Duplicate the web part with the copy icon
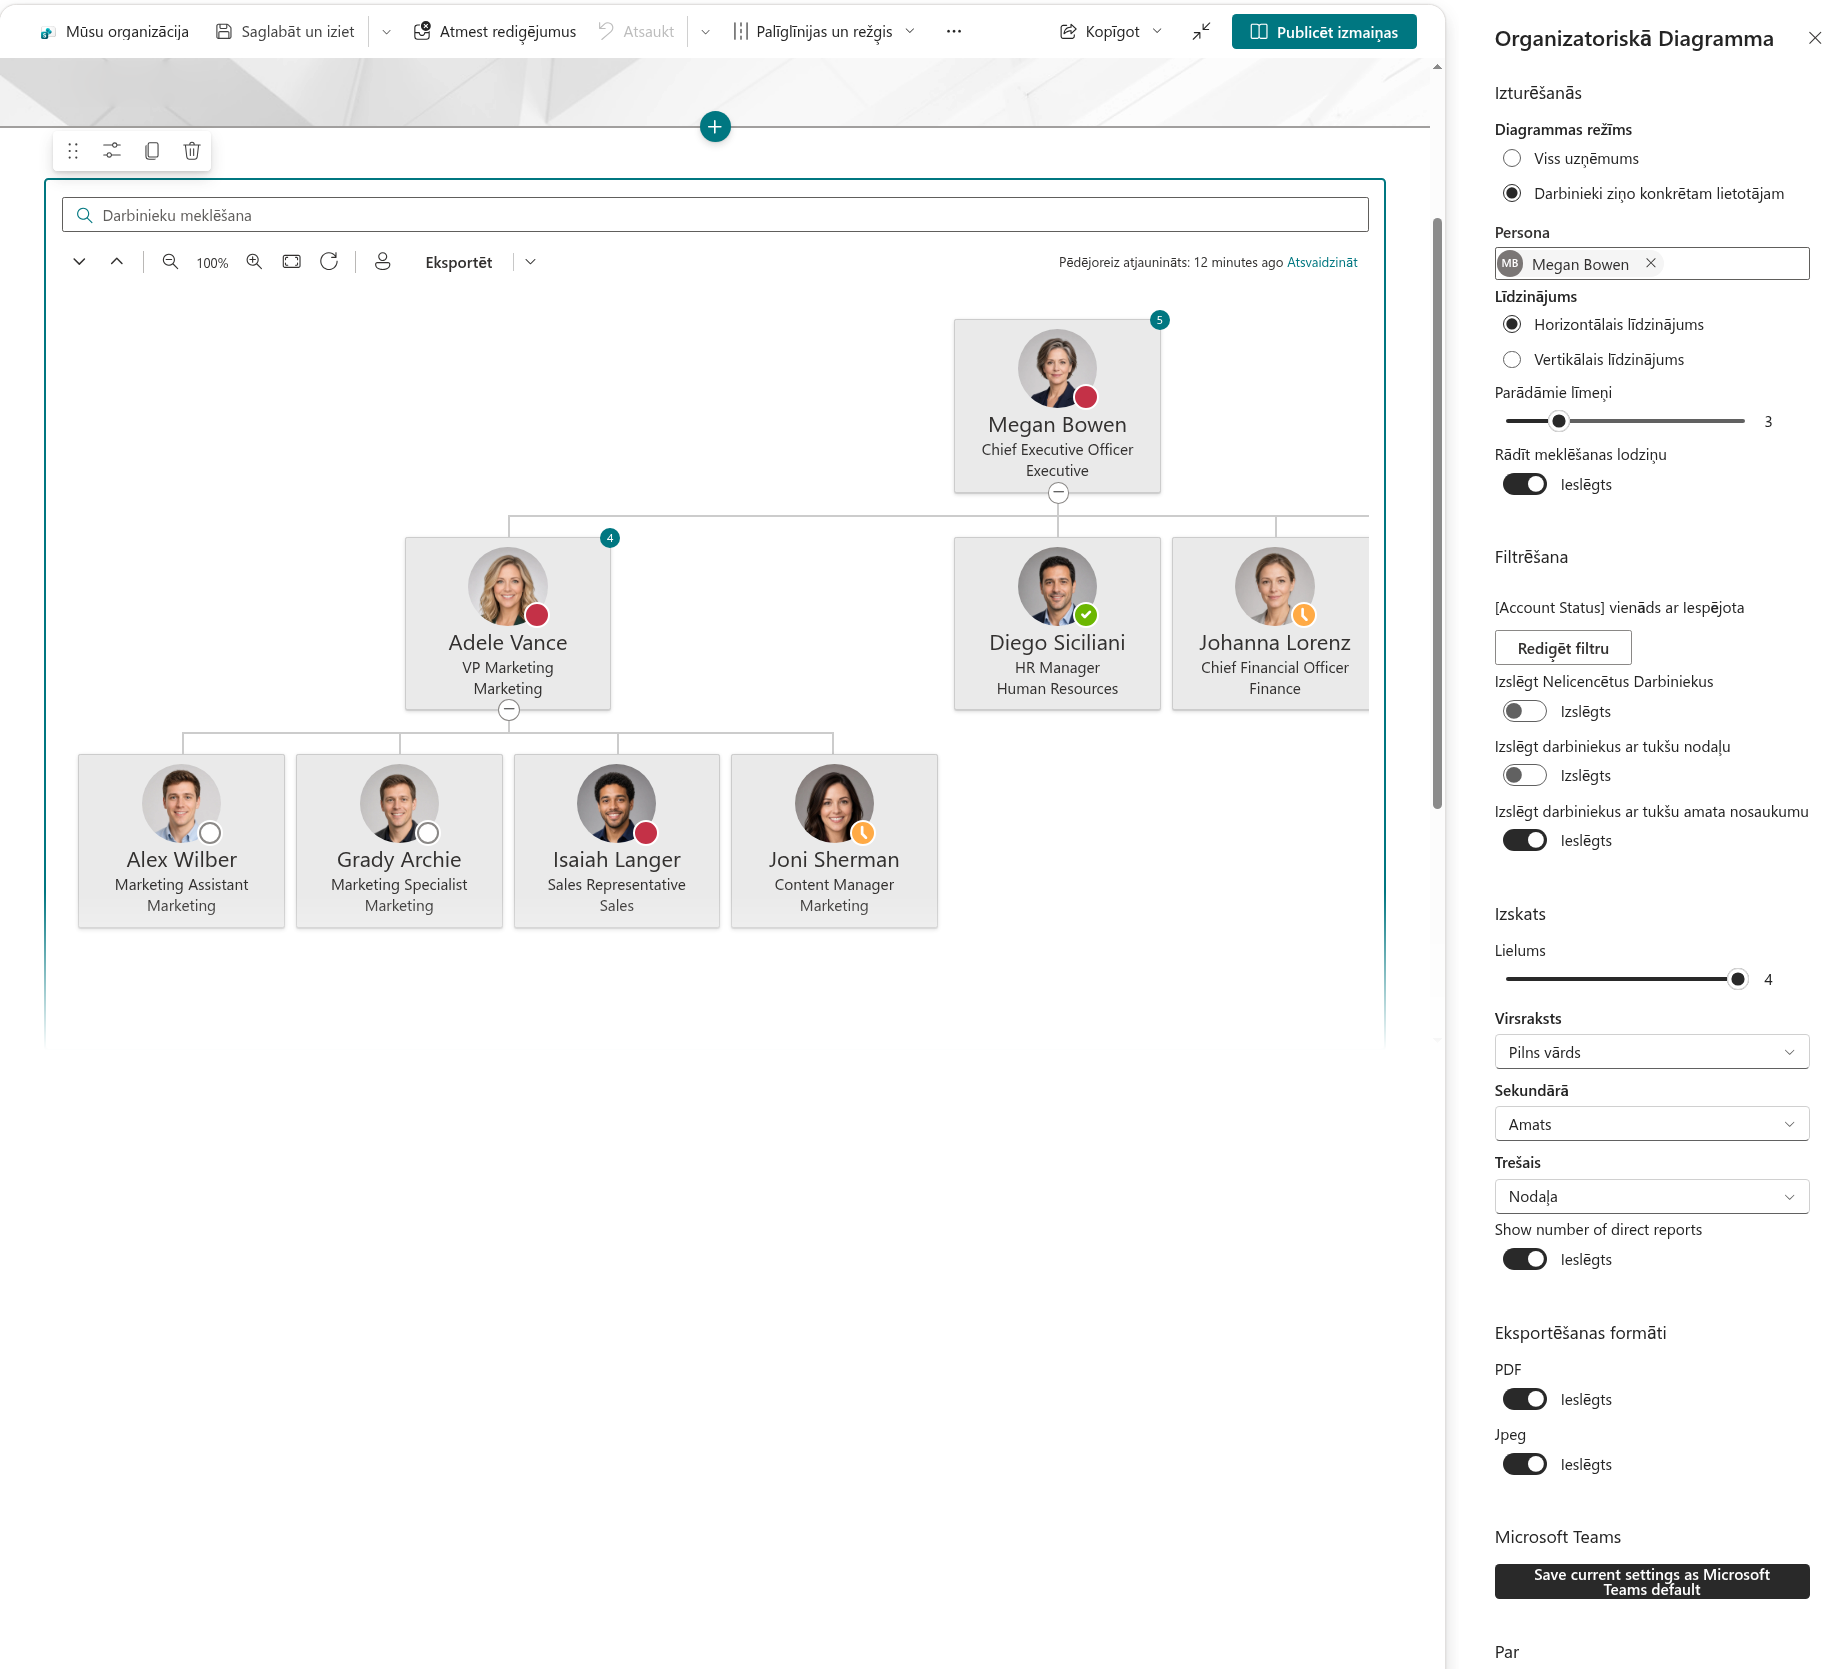This screenshot has height=1669, width=1848. point(152,151)
